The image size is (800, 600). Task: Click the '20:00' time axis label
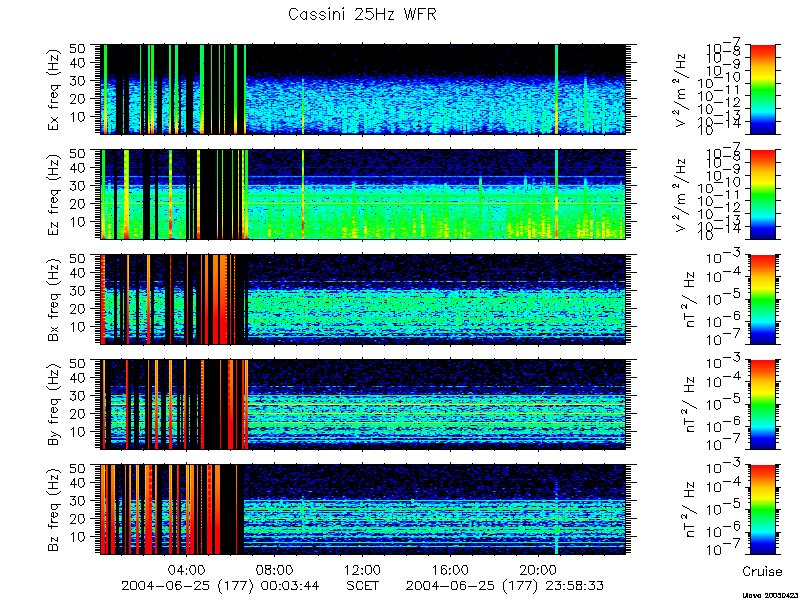[538, 569]
